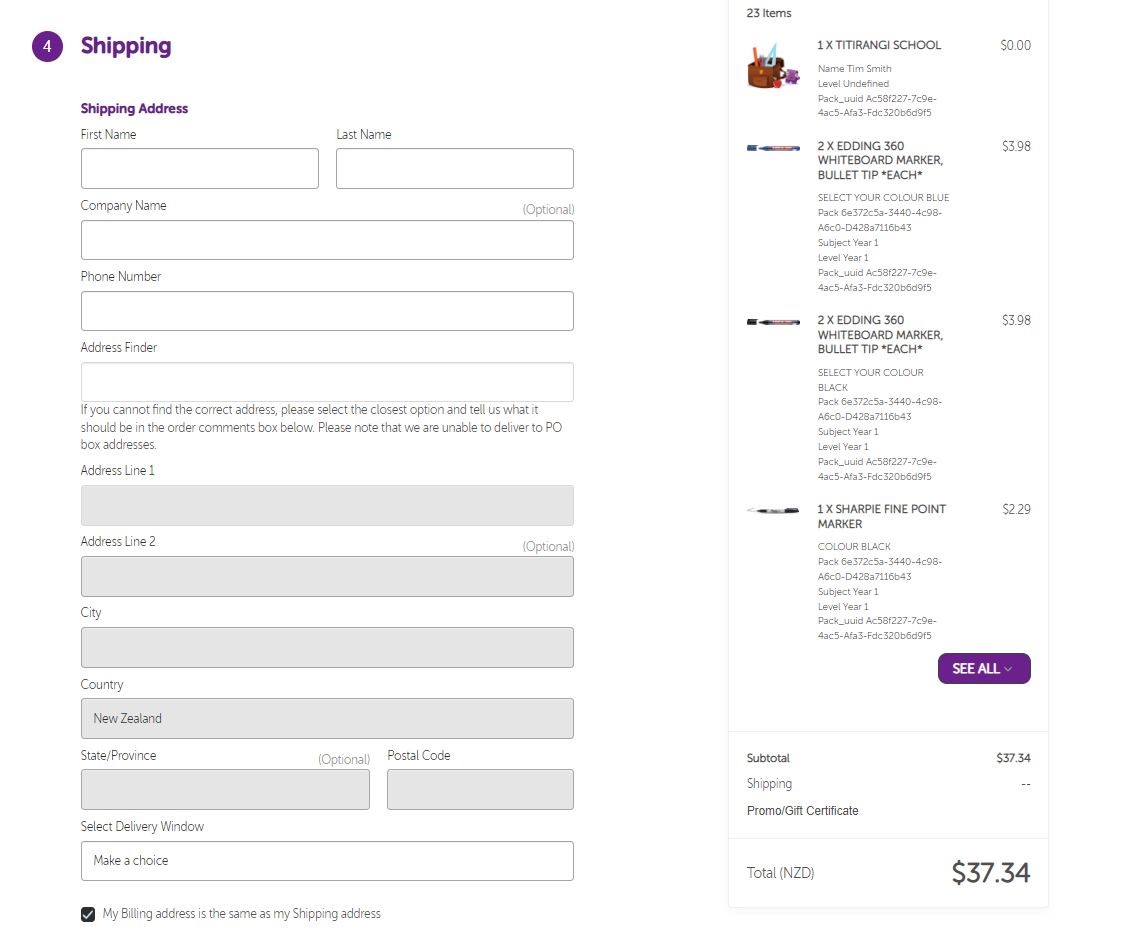The width and height of the screenshot is (1146, 939).
Task: Click the Shipping section heading
Action: point(126,46)
